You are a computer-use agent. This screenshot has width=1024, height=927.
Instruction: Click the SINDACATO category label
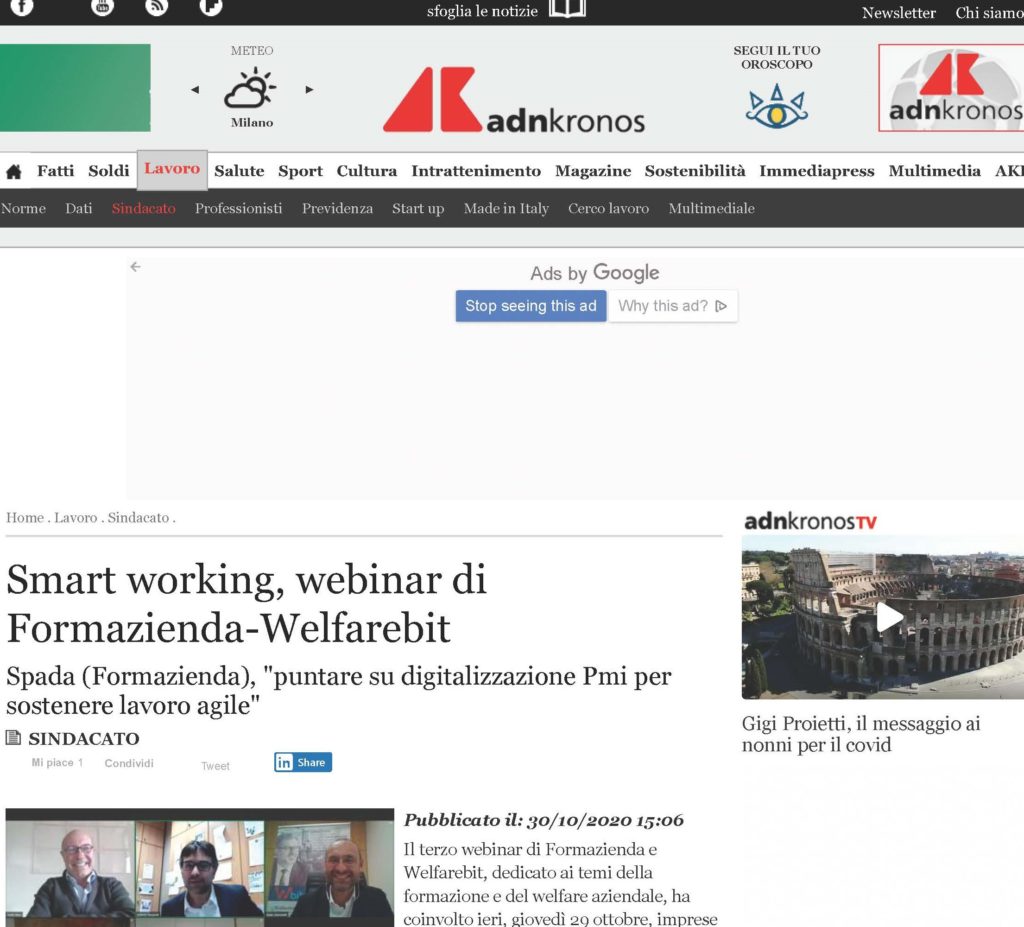point(84,739)
